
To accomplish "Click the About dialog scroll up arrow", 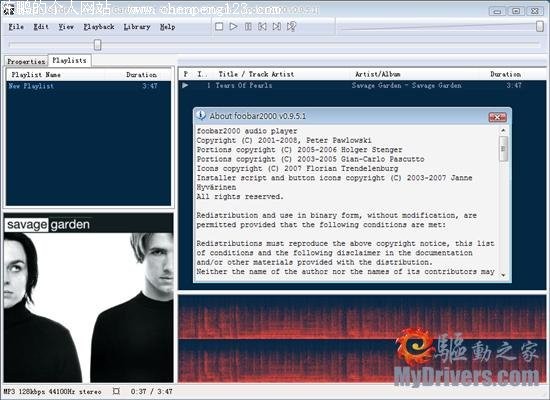I will click(x=503, y=130).
